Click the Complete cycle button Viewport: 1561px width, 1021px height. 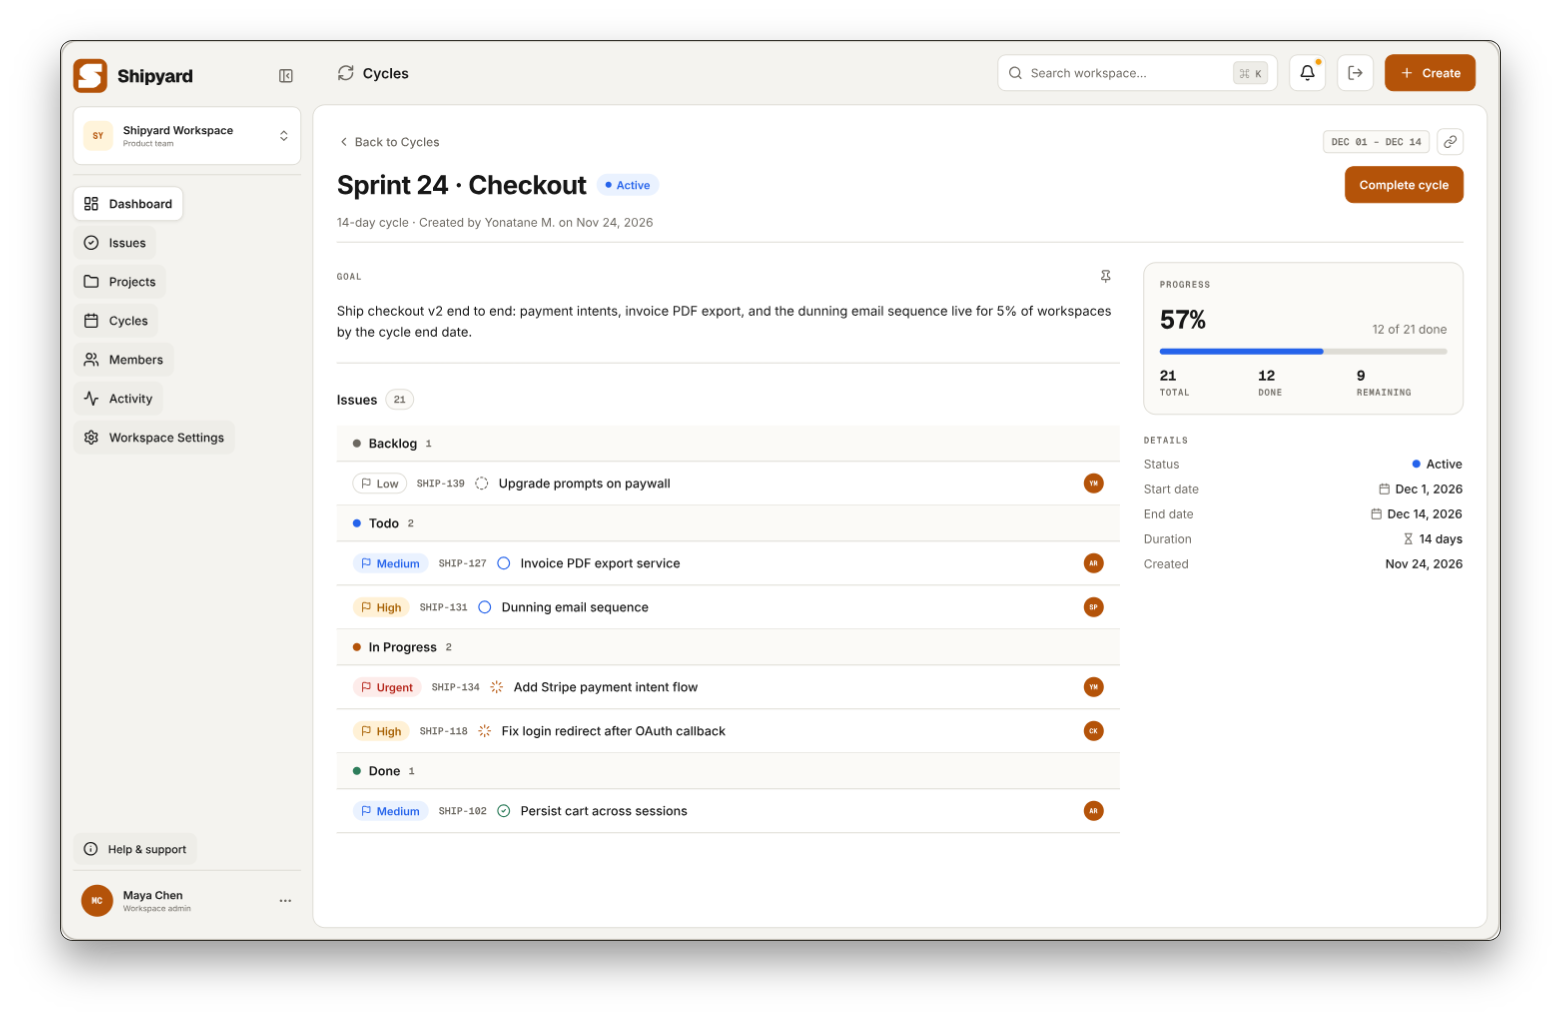(1404, 185)
